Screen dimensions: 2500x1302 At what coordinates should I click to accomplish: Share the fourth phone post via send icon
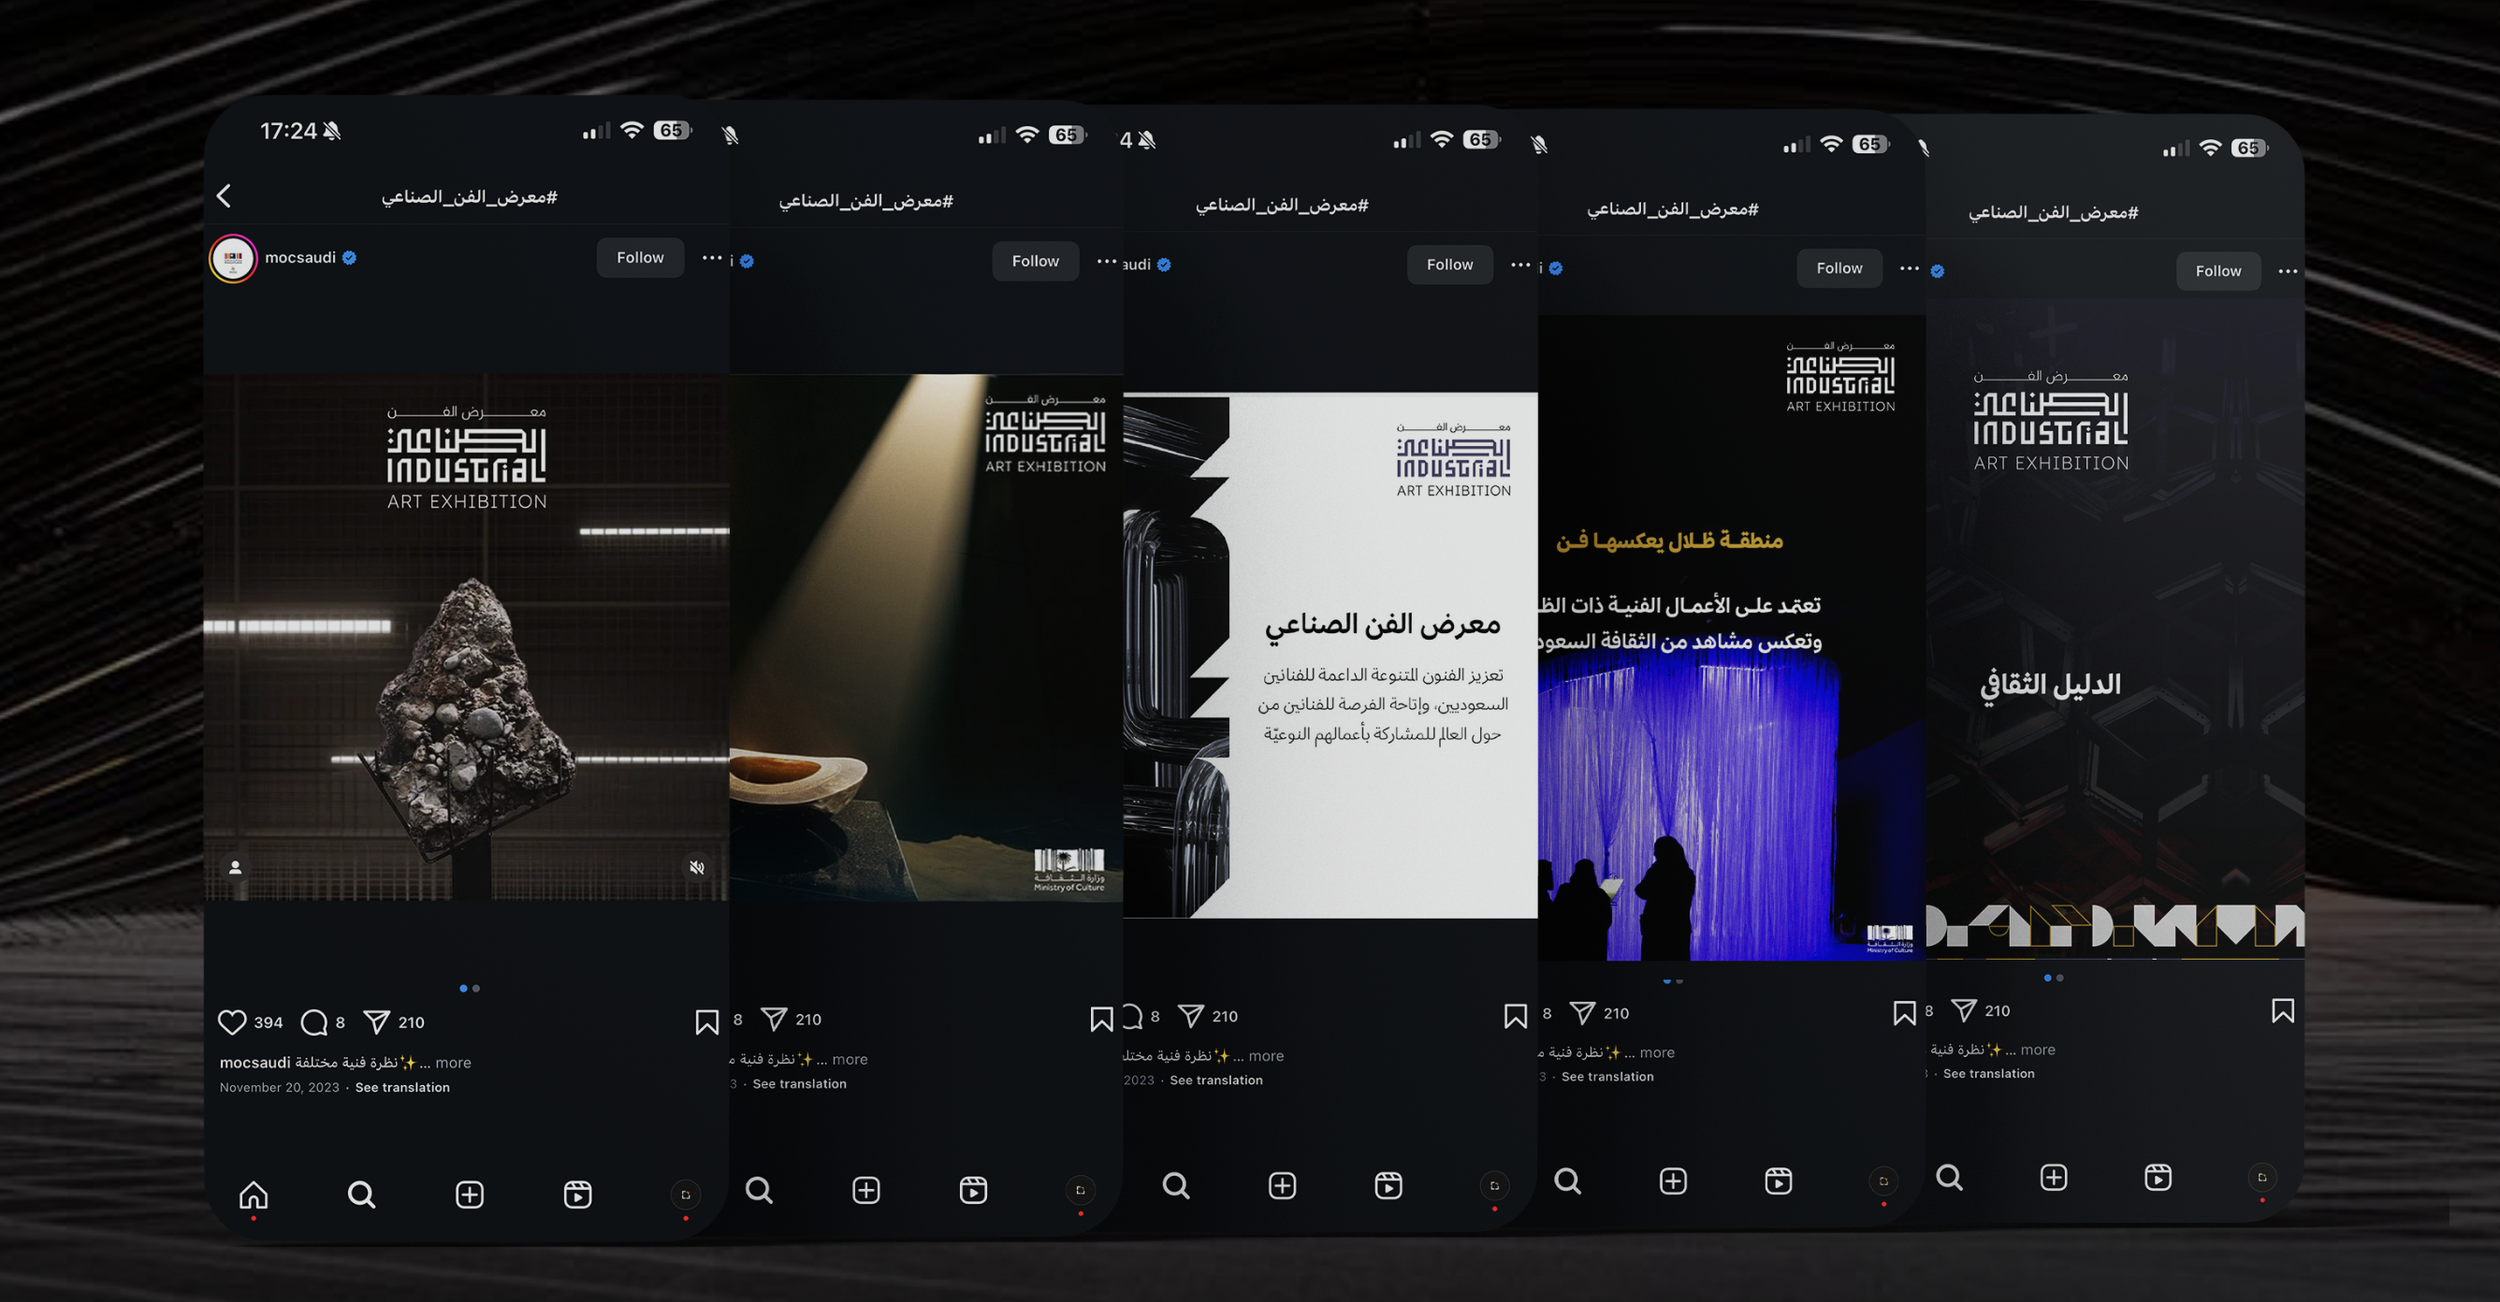pos(1582,1012)
